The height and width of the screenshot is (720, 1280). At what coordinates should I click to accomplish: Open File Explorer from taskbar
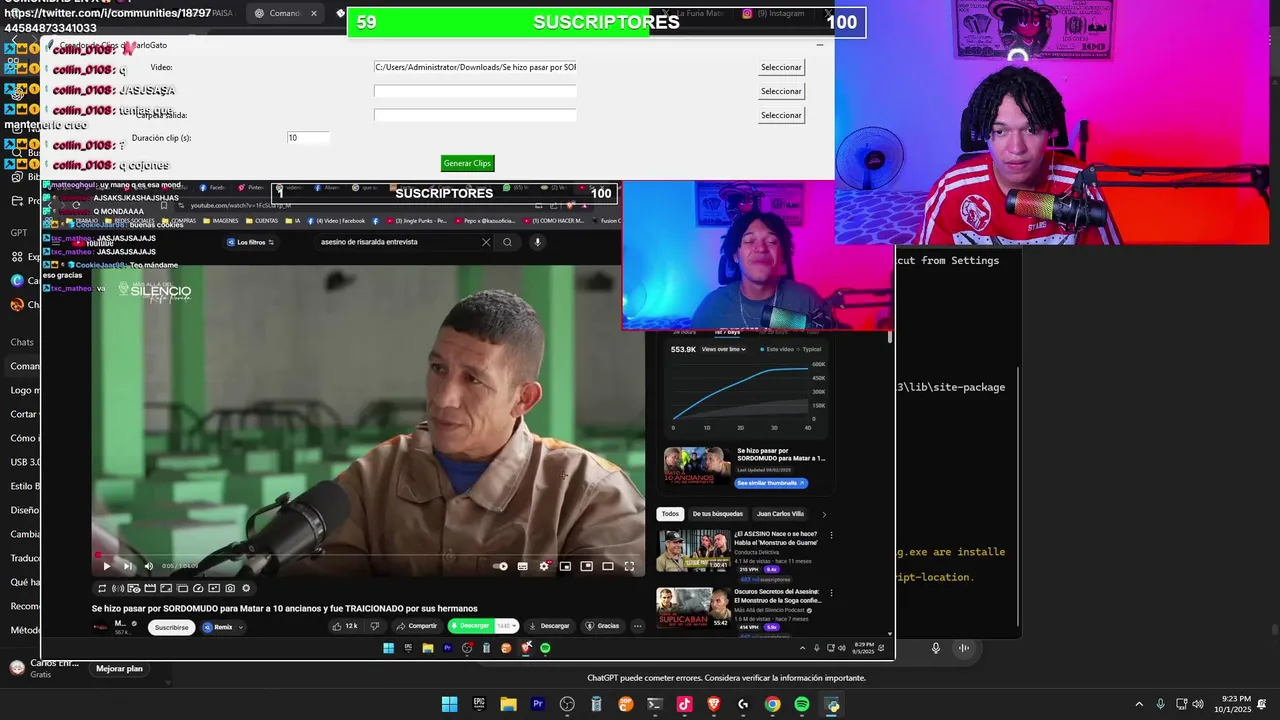[508, 704]
